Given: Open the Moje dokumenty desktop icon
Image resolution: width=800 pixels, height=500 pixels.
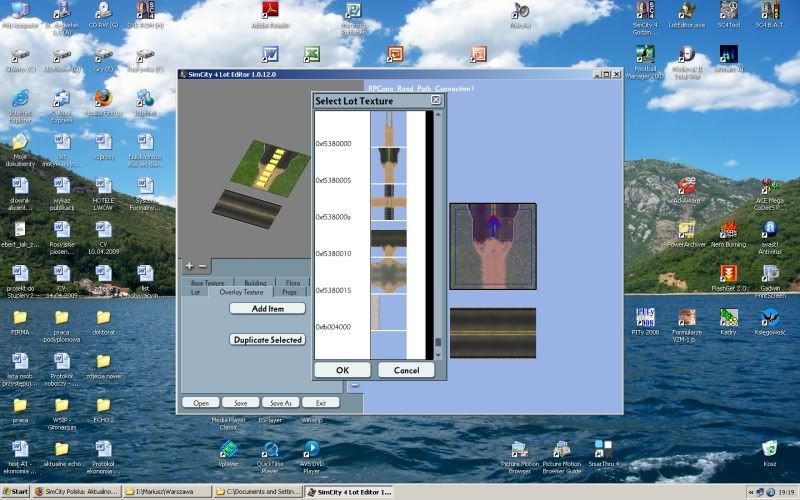Looking at the screenshot, I should tap(20, 150).
